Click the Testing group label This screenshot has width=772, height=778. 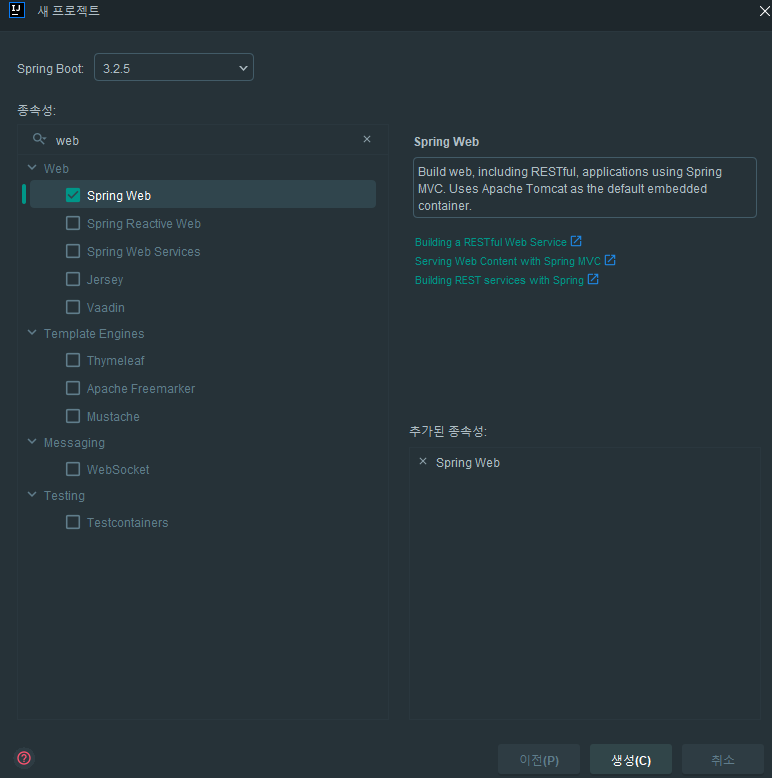pyautogui.click(x=64, y=496)
